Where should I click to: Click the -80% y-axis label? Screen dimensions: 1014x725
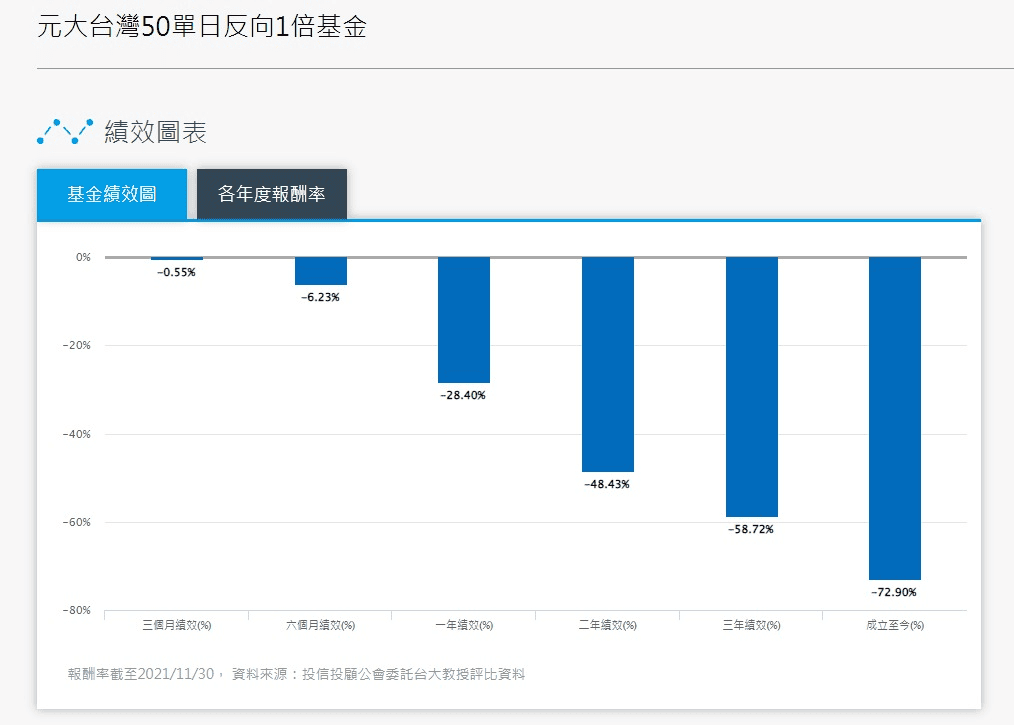tap(77, 611)
